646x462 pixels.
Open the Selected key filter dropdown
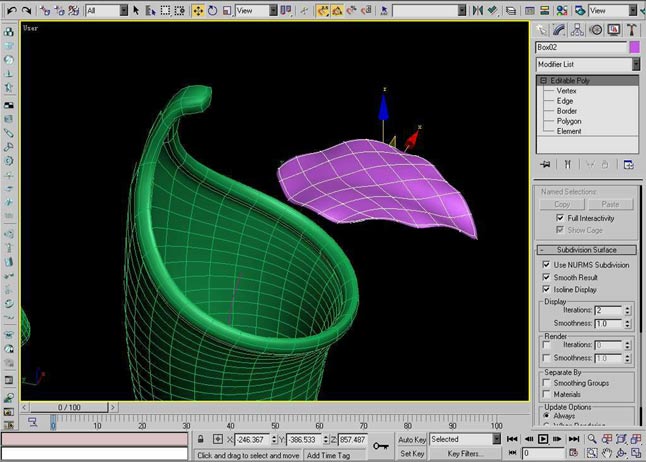click(465, 439)
